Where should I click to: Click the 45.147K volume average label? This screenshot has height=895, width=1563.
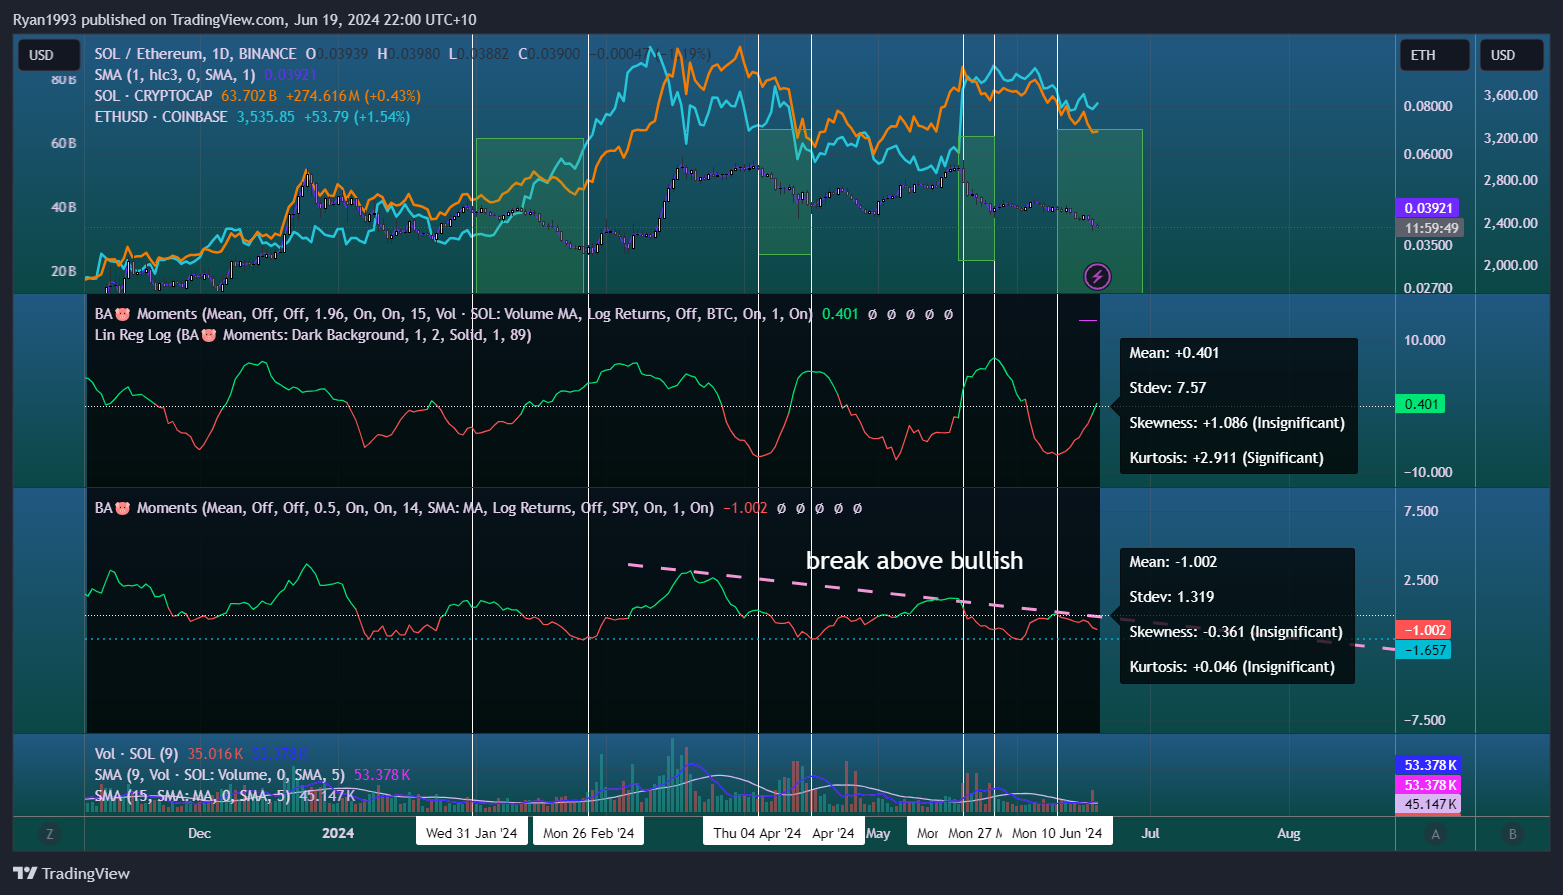1428,804
